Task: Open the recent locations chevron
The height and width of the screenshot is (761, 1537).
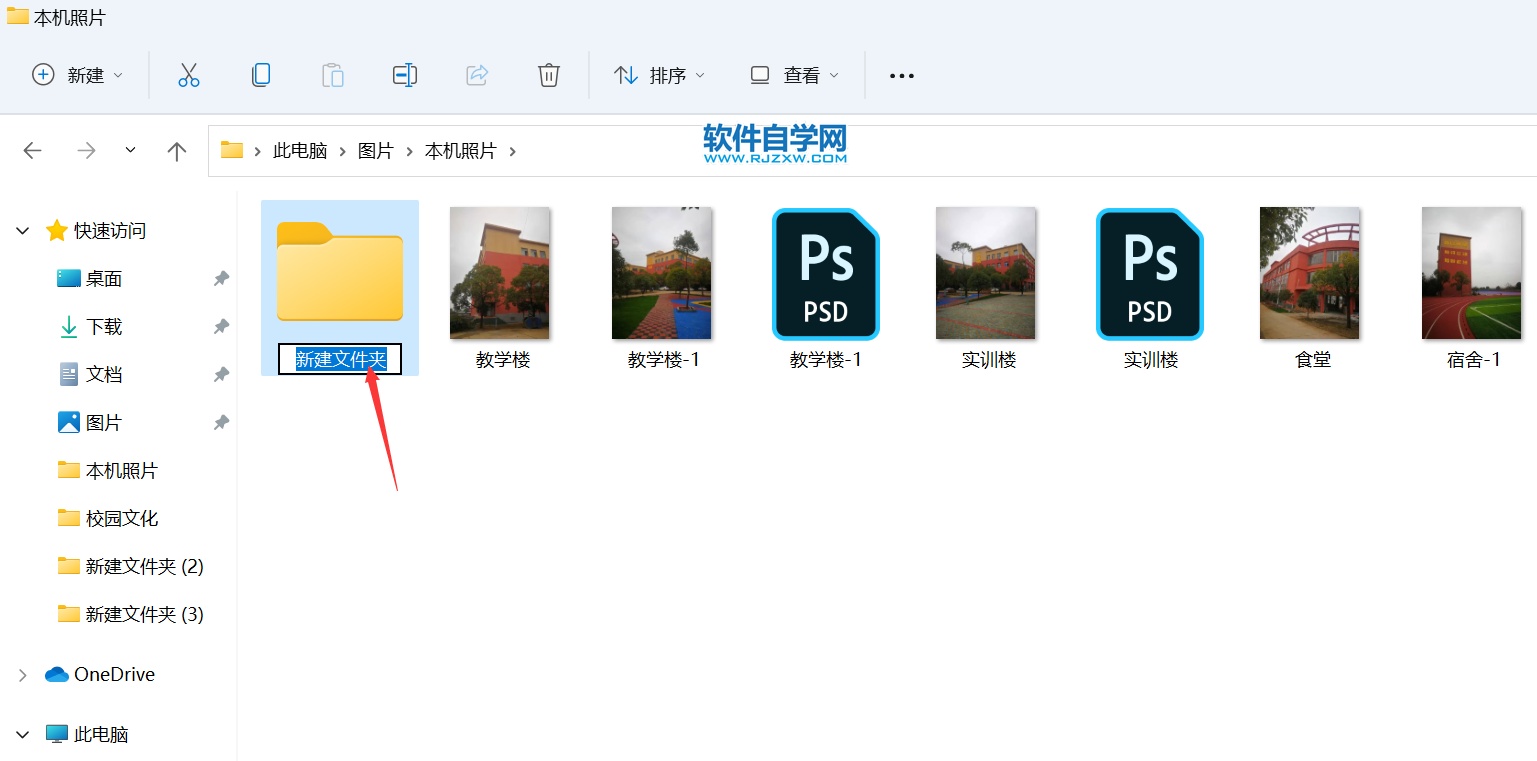Action: coord(130,150)
